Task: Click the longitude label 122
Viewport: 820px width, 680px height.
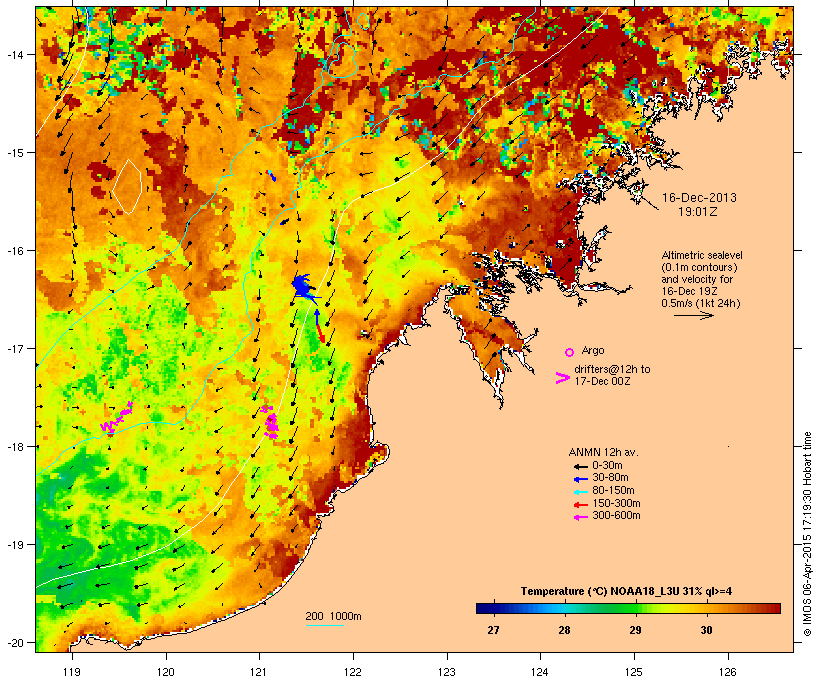Action: tap(353, 672)
